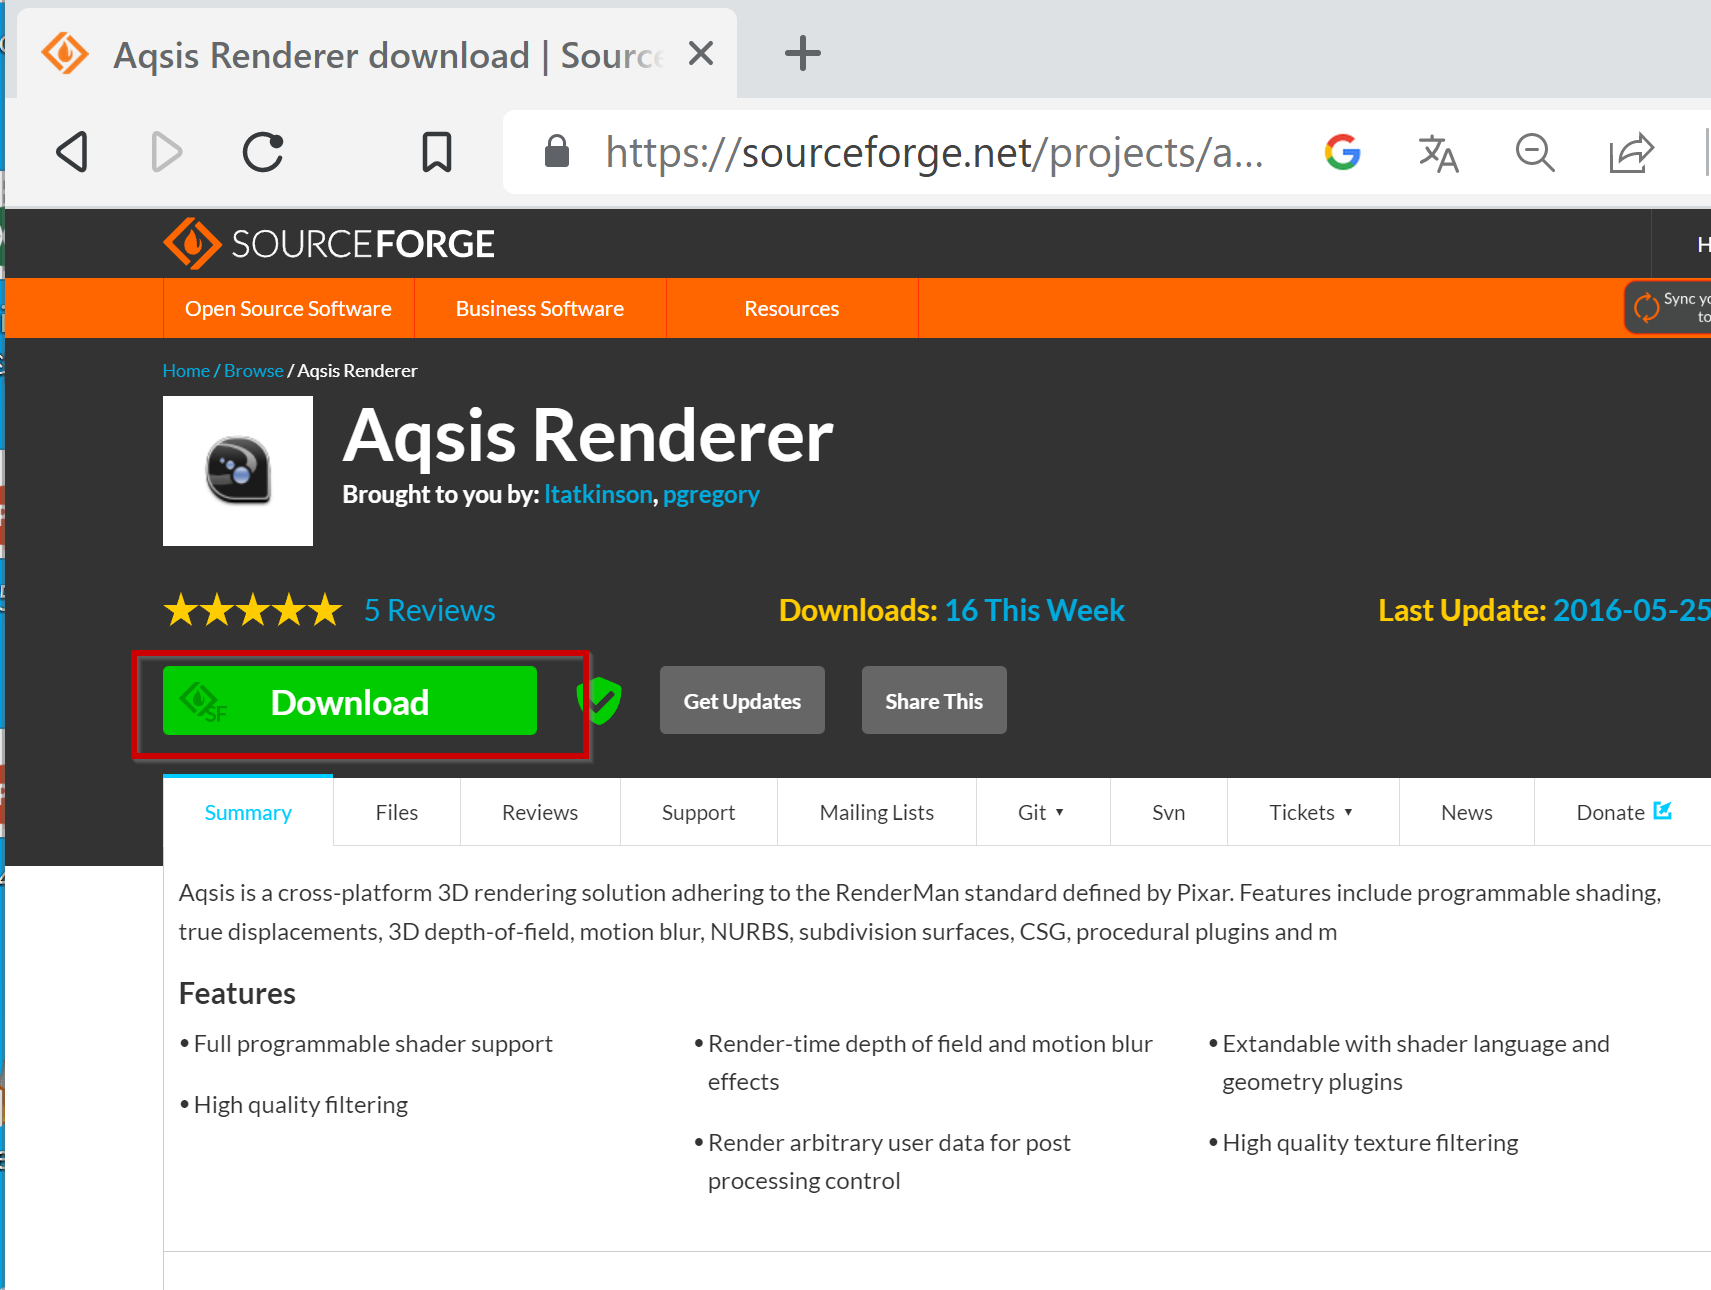Bookmark this page with the bookmark icon
The width and height of the screenshot is (1711, 1290).
point(437,152)
